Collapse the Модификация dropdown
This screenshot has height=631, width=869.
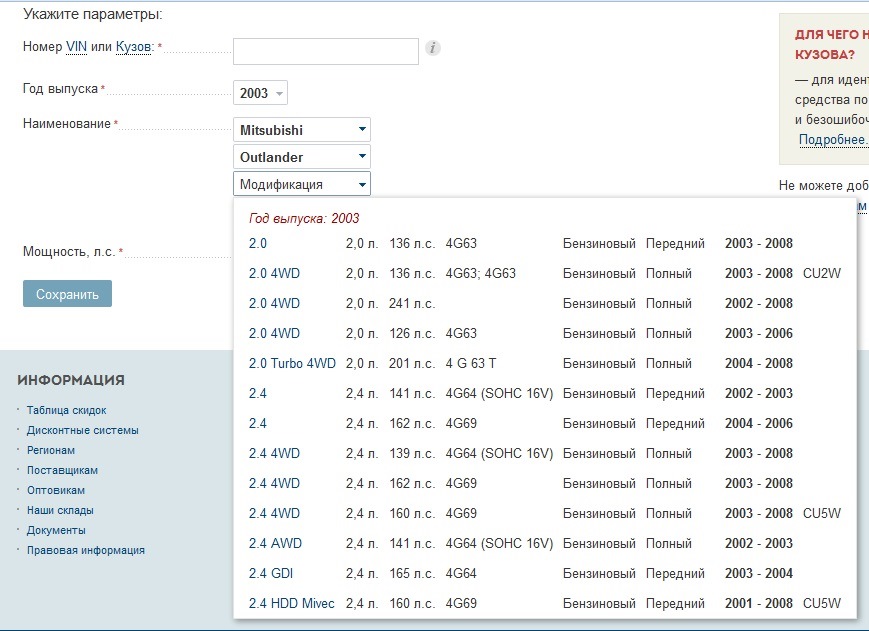[301, 184]
